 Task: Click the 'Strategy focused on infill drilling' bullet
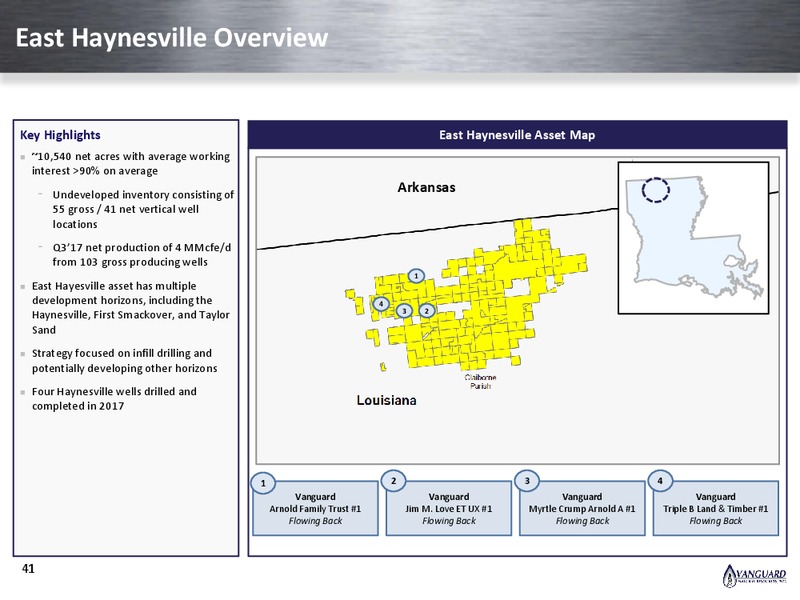(x=124, y=361)
